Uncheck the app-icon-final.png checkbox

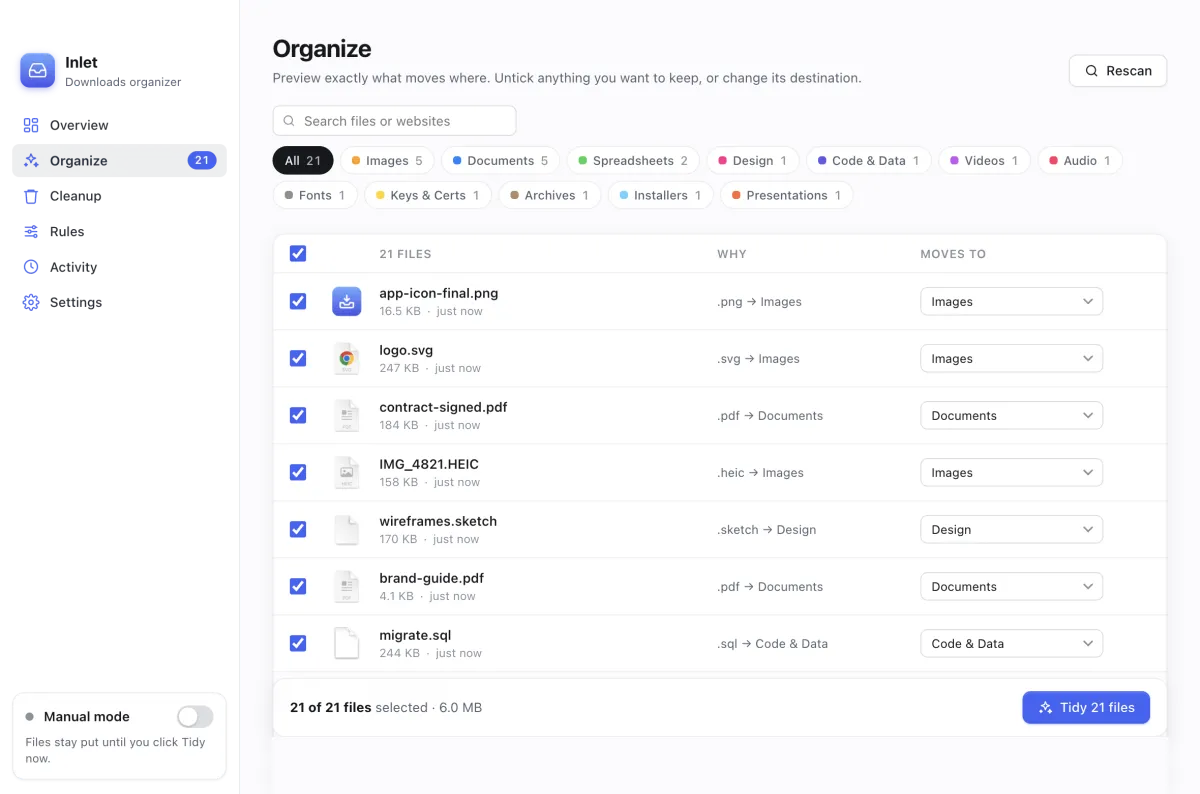click(298, 301)
